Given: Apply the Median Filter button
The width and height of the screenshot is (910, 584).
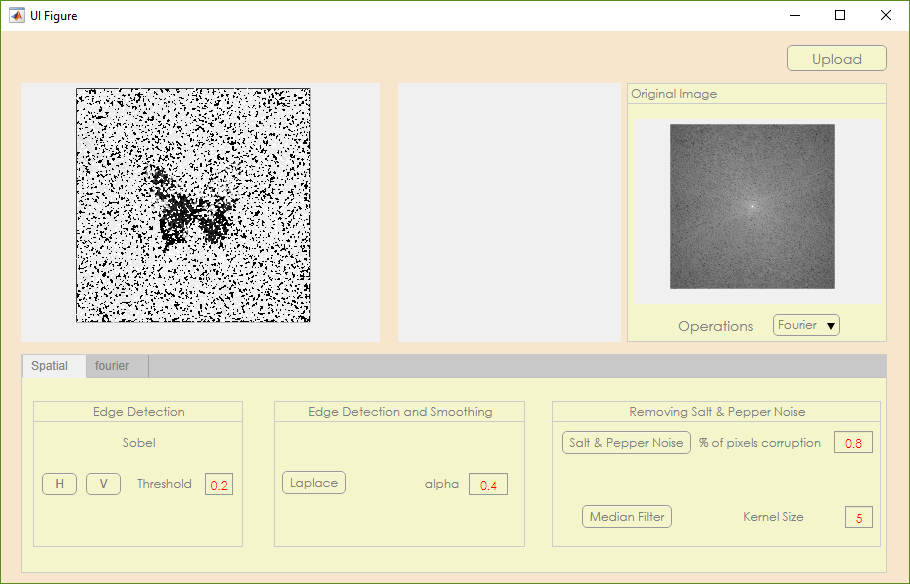Looking at the screenshot, I should tap(627, 517).
